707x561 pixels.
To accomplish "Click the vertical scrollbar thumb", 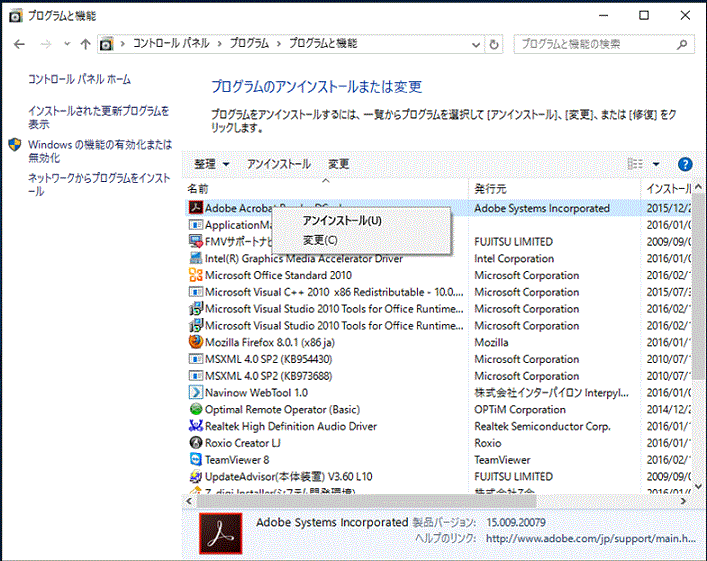I will click(x=698, y=287).
